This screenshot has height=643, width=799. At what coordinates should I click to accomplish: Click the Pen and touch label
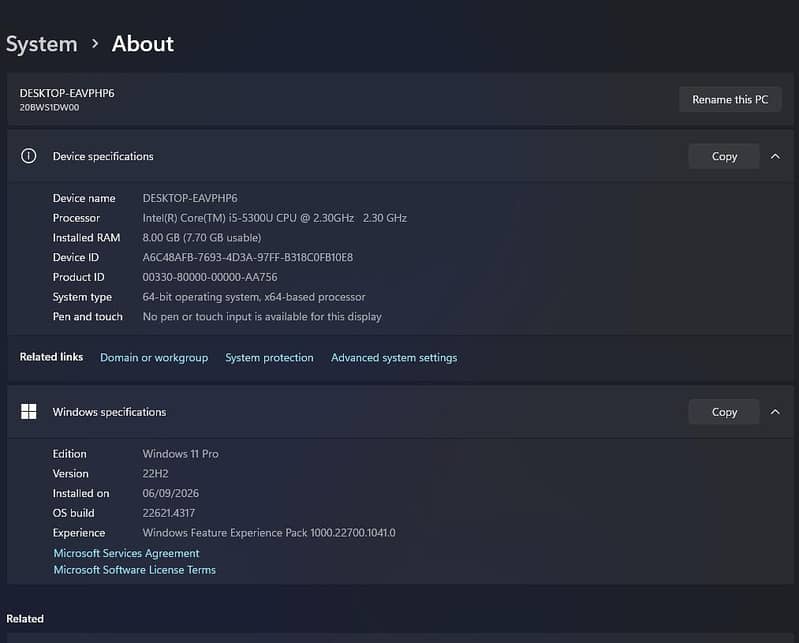pos(88,316)
